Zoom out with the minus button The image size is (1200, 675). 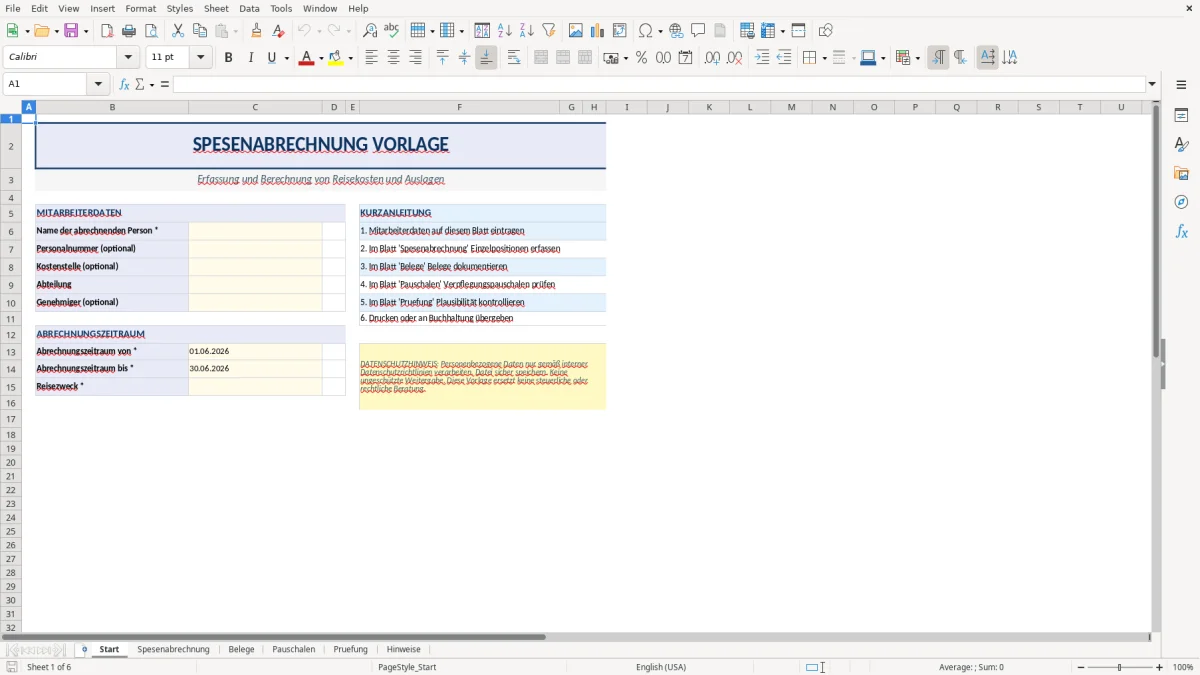coord(1080,667)
